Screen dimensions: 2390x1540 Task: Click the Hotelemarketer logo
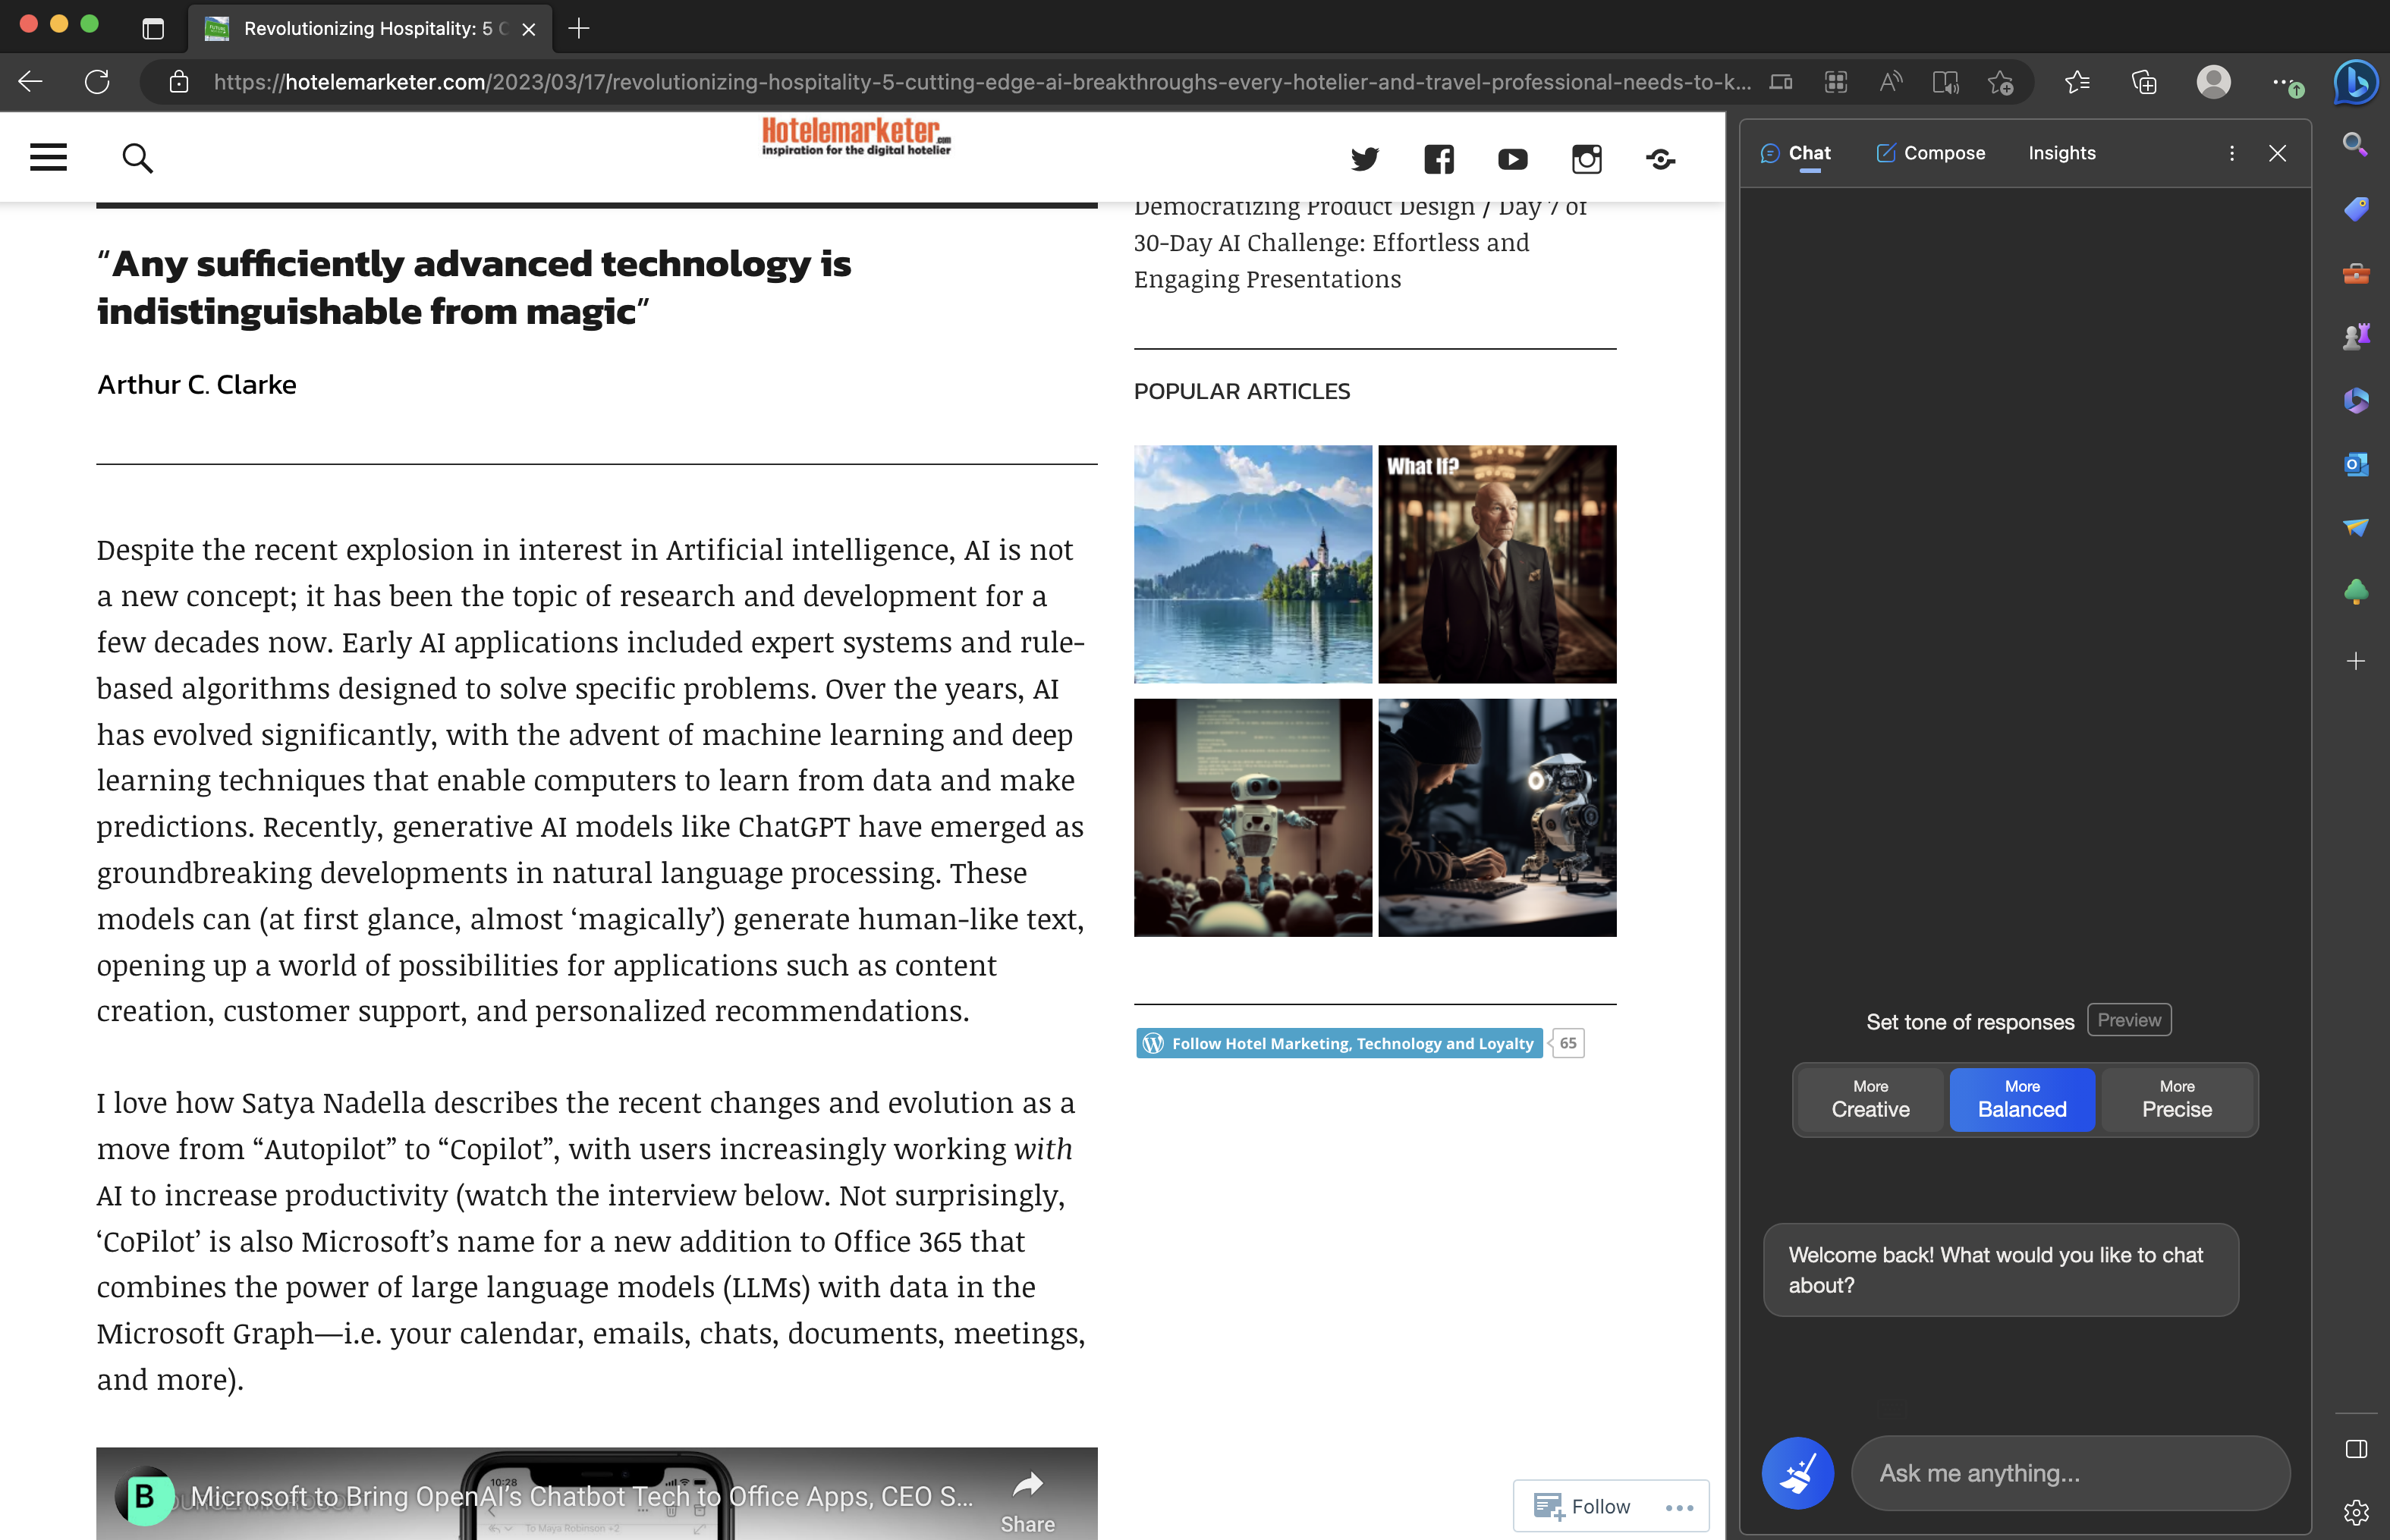tap(856, 137)
